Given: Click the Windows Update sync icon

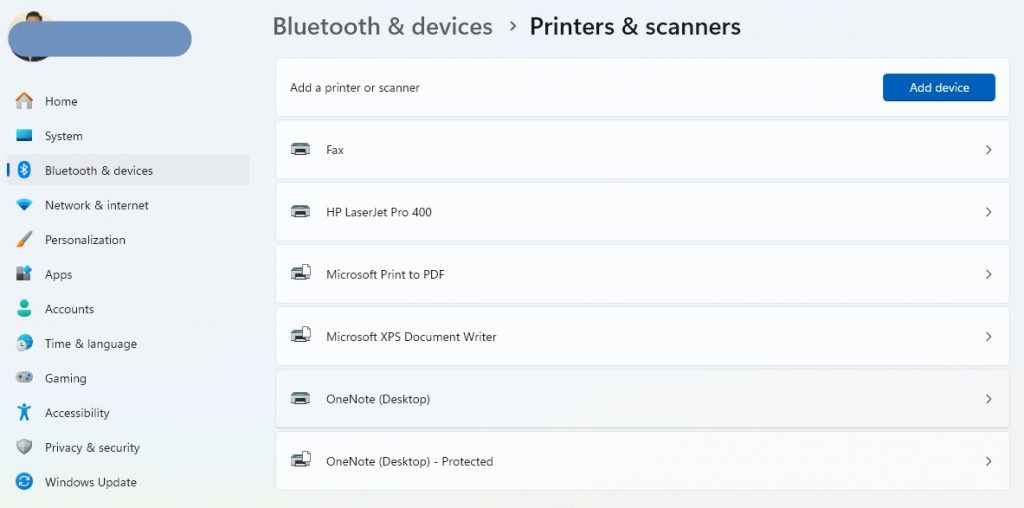Looking at the screenshot, I should coord(24,482).
